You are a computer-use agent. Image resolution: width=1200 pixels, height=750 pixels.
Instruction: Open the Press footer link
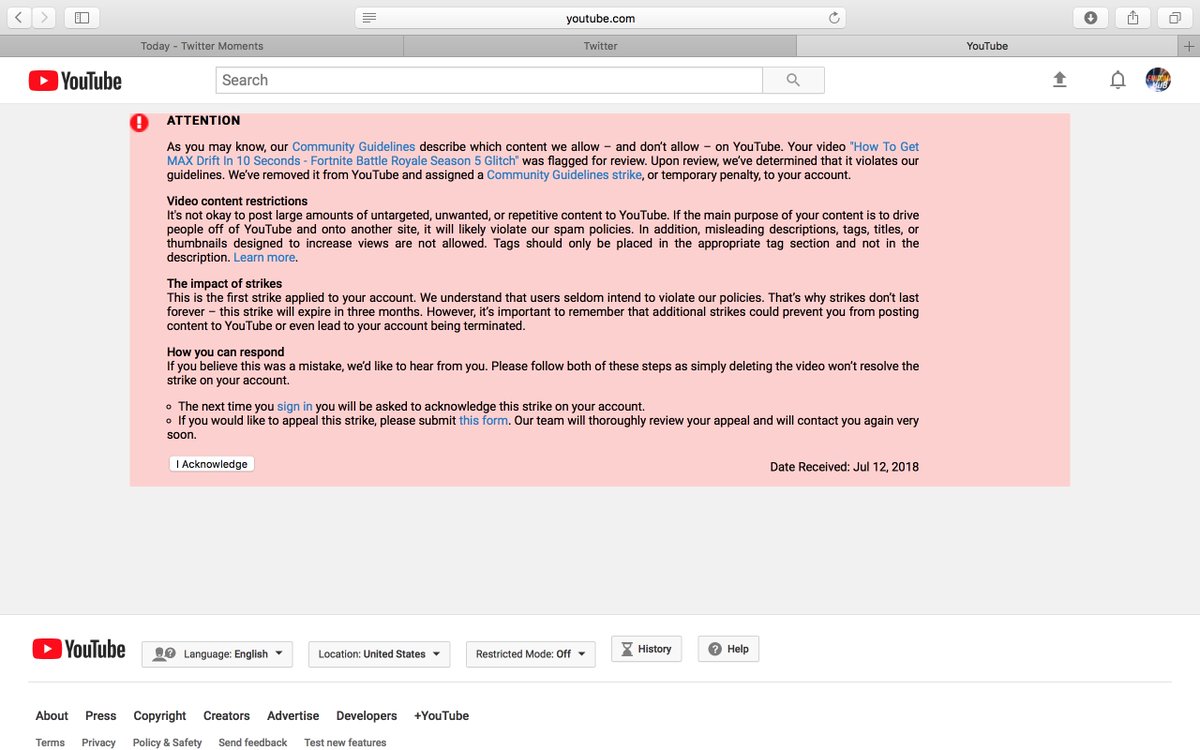(x=101, y=716)
